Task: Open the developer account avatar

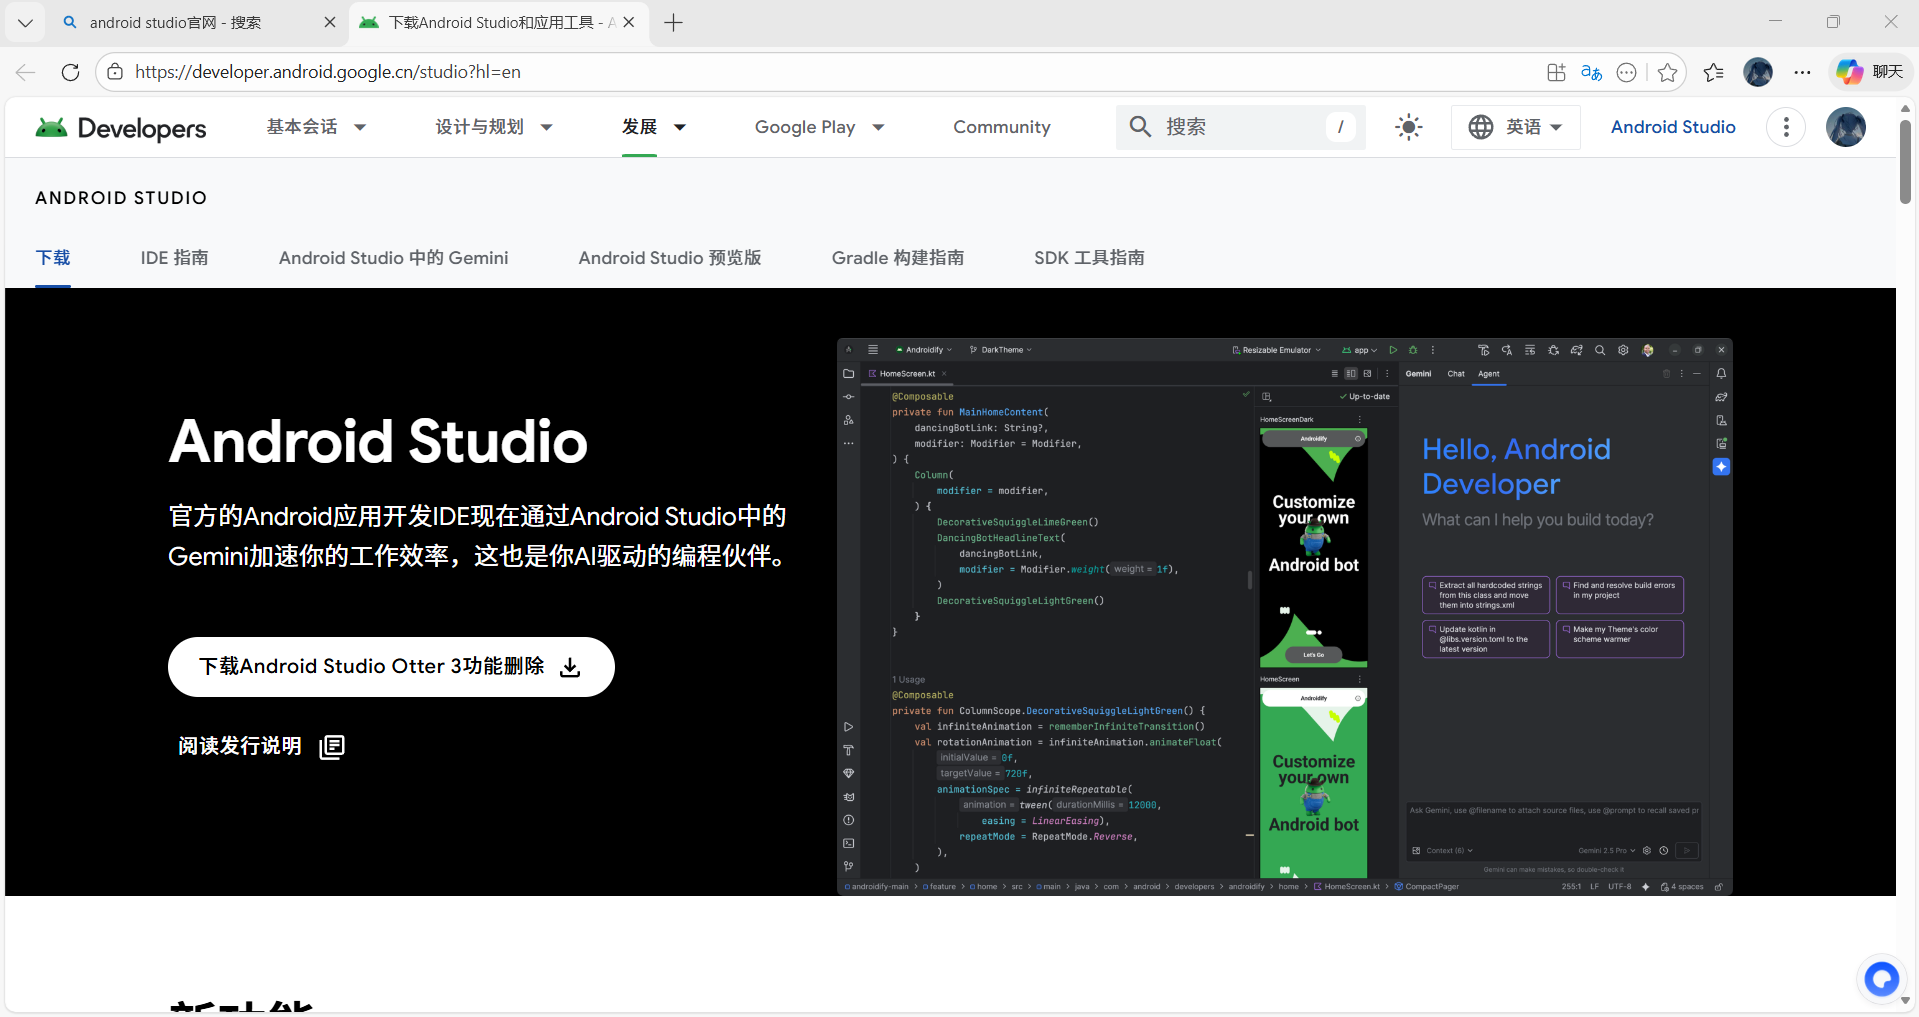Action: (x=1845, y=127)
